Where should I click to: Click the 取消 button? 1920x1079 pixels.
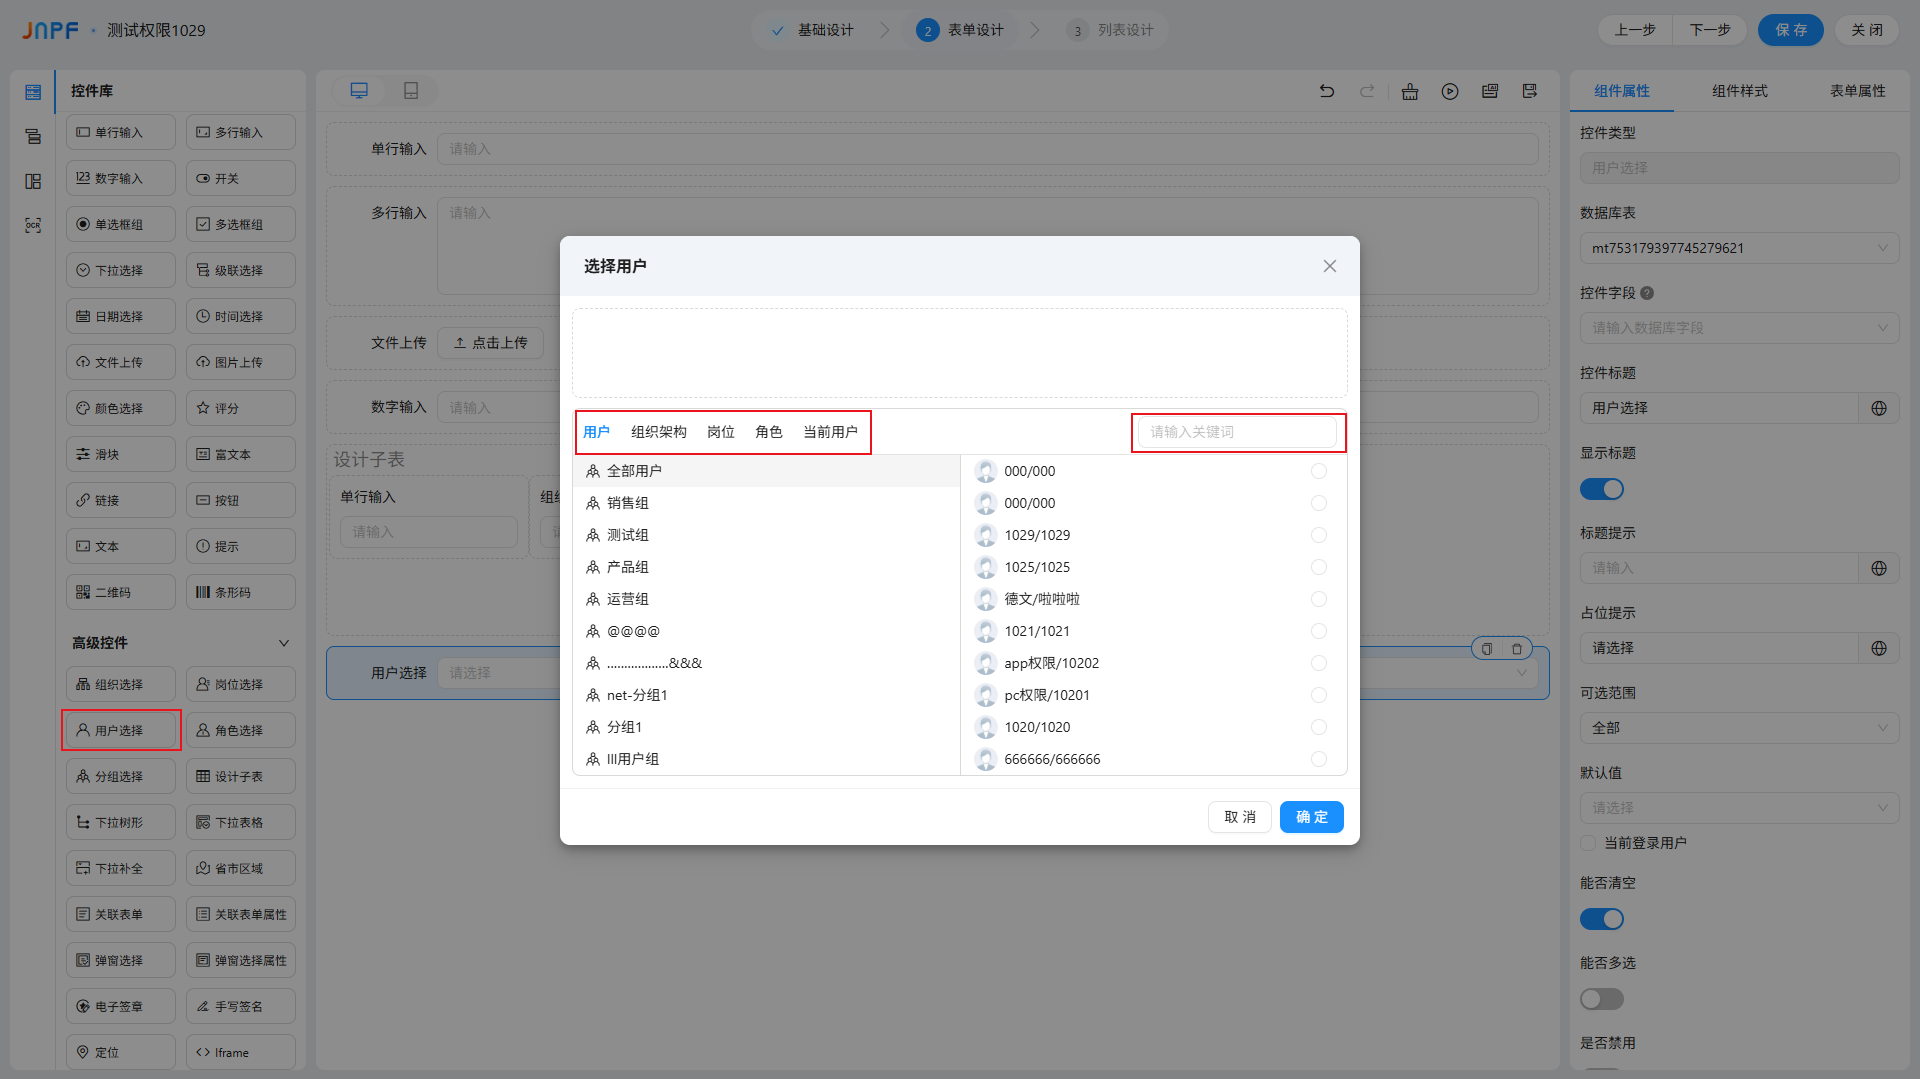pyautogui.click(x=1239, y=817)
